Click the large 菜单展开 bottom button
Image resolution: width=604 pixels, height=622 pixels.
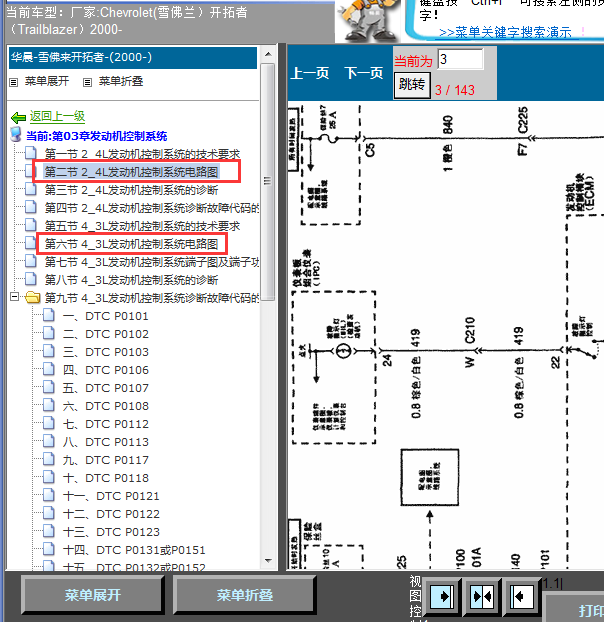tap(93, 595)
